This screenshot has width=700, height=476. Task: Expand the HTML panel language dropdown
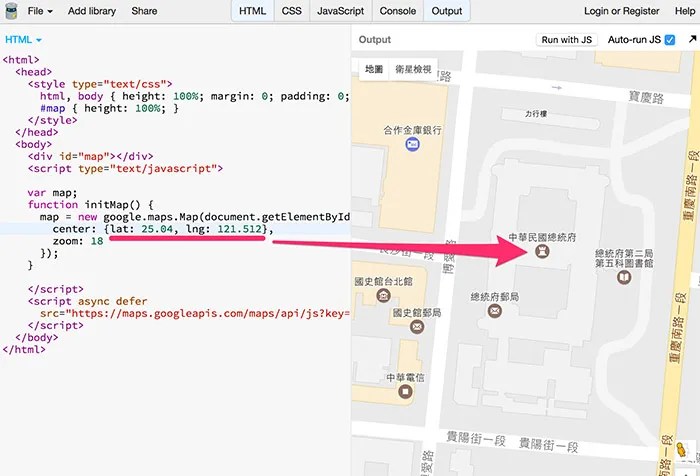pyautogui.click(x=23, y=40)
